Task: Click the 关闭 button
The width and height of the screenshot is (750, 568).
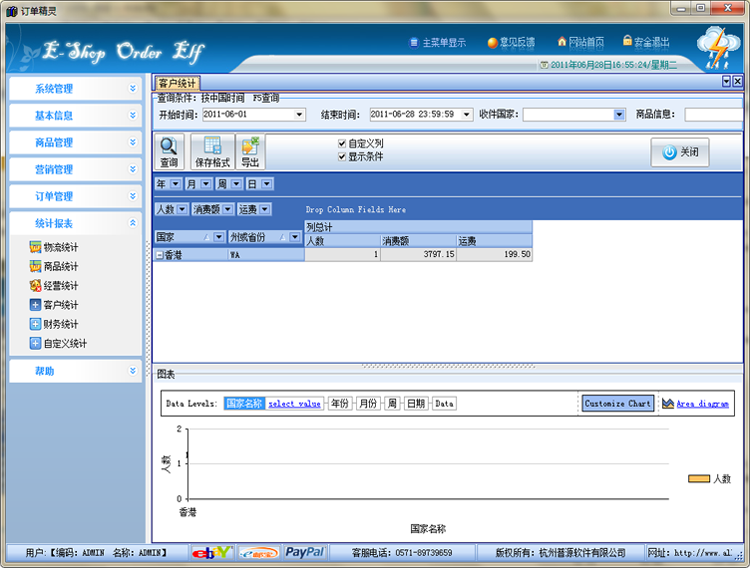Action: 680,152
